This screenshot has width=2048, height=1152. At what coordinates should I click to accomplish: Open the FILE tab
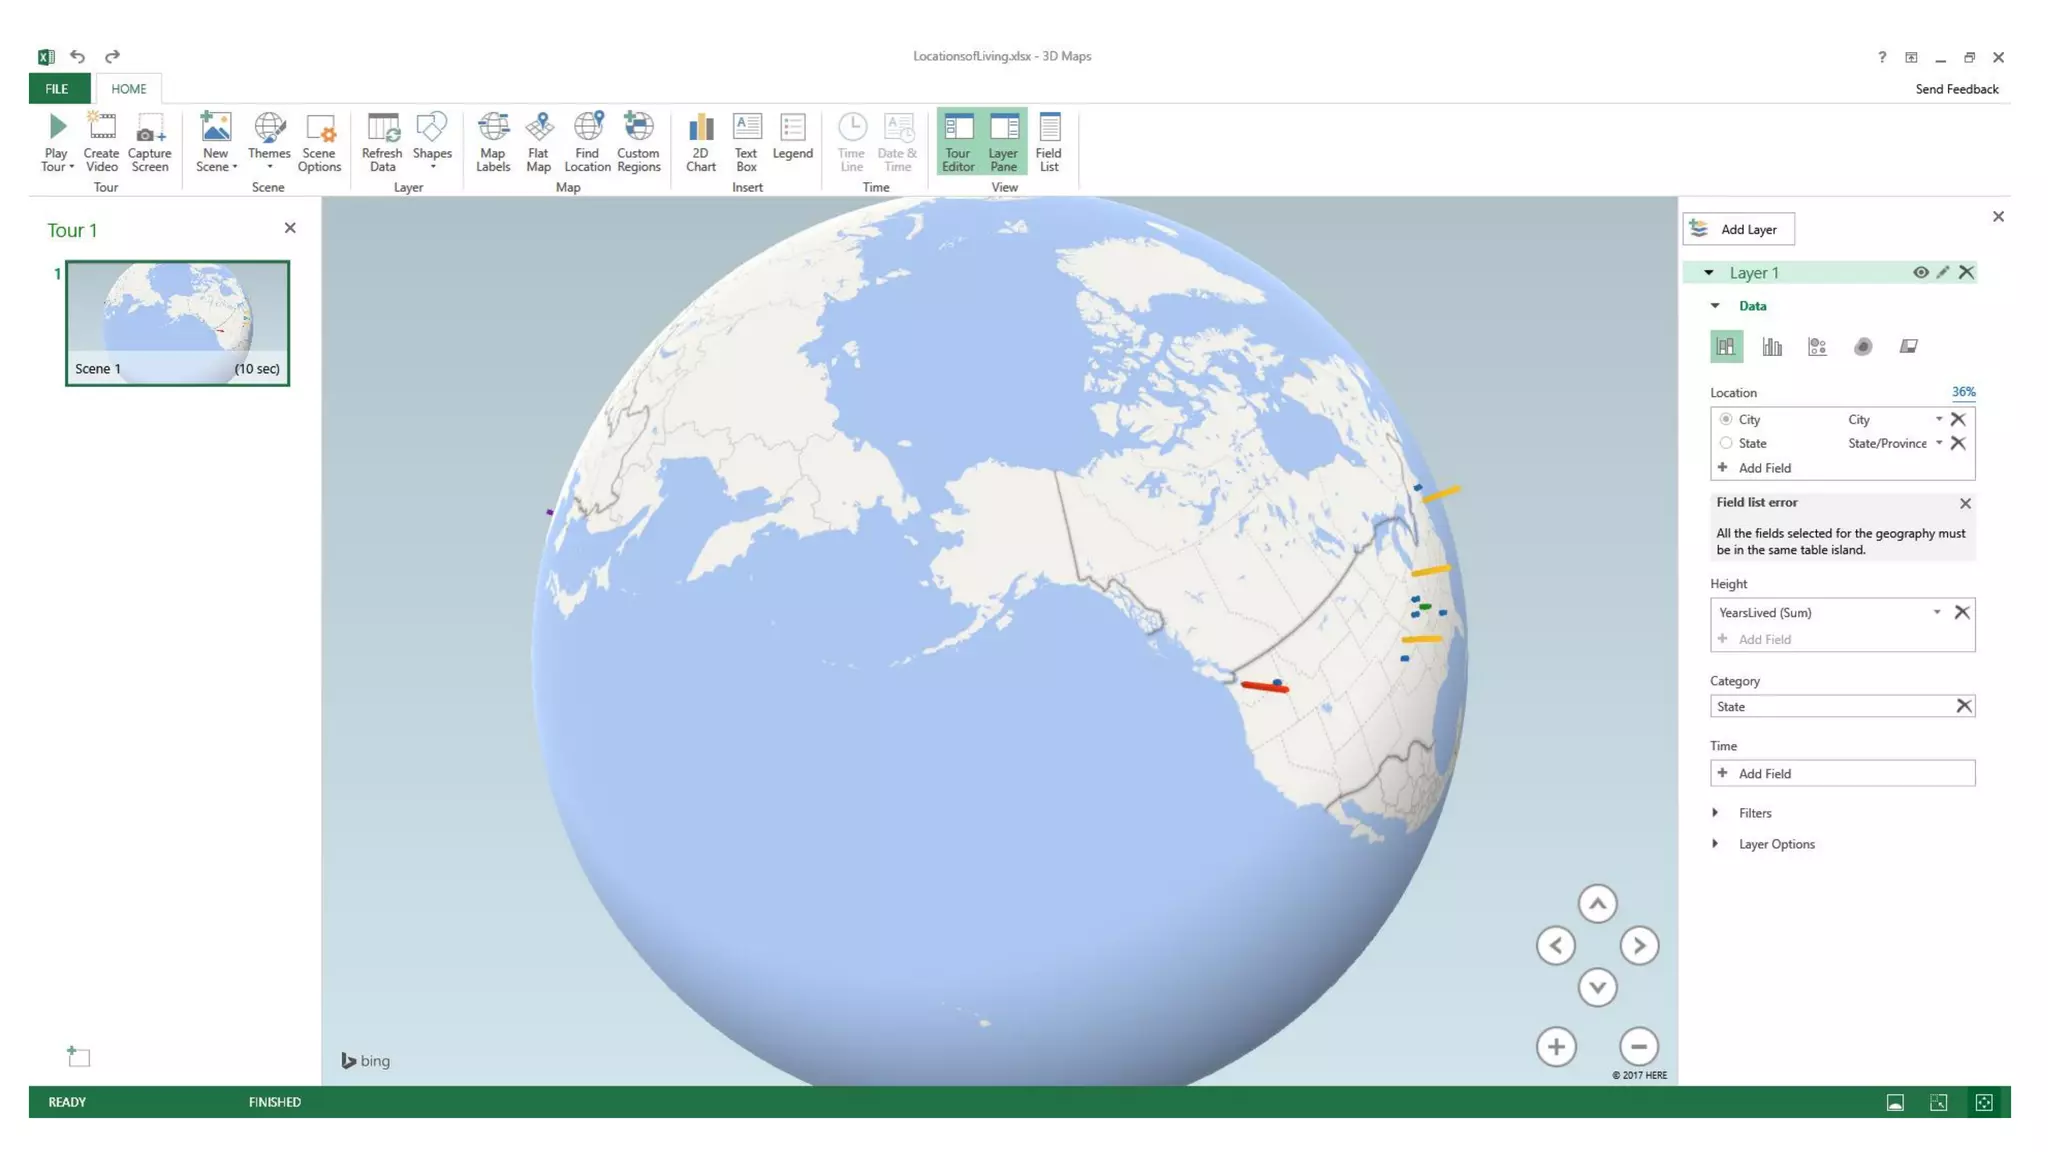57,89
